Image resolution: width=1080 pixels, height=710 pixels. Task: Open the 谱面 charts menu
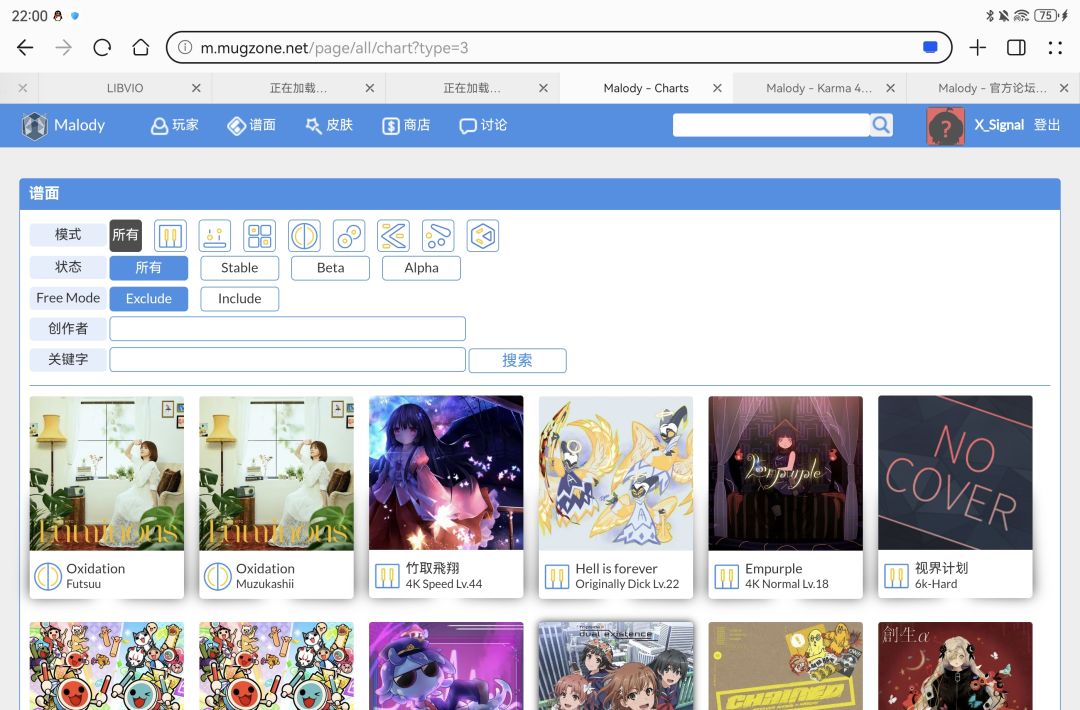251,125
